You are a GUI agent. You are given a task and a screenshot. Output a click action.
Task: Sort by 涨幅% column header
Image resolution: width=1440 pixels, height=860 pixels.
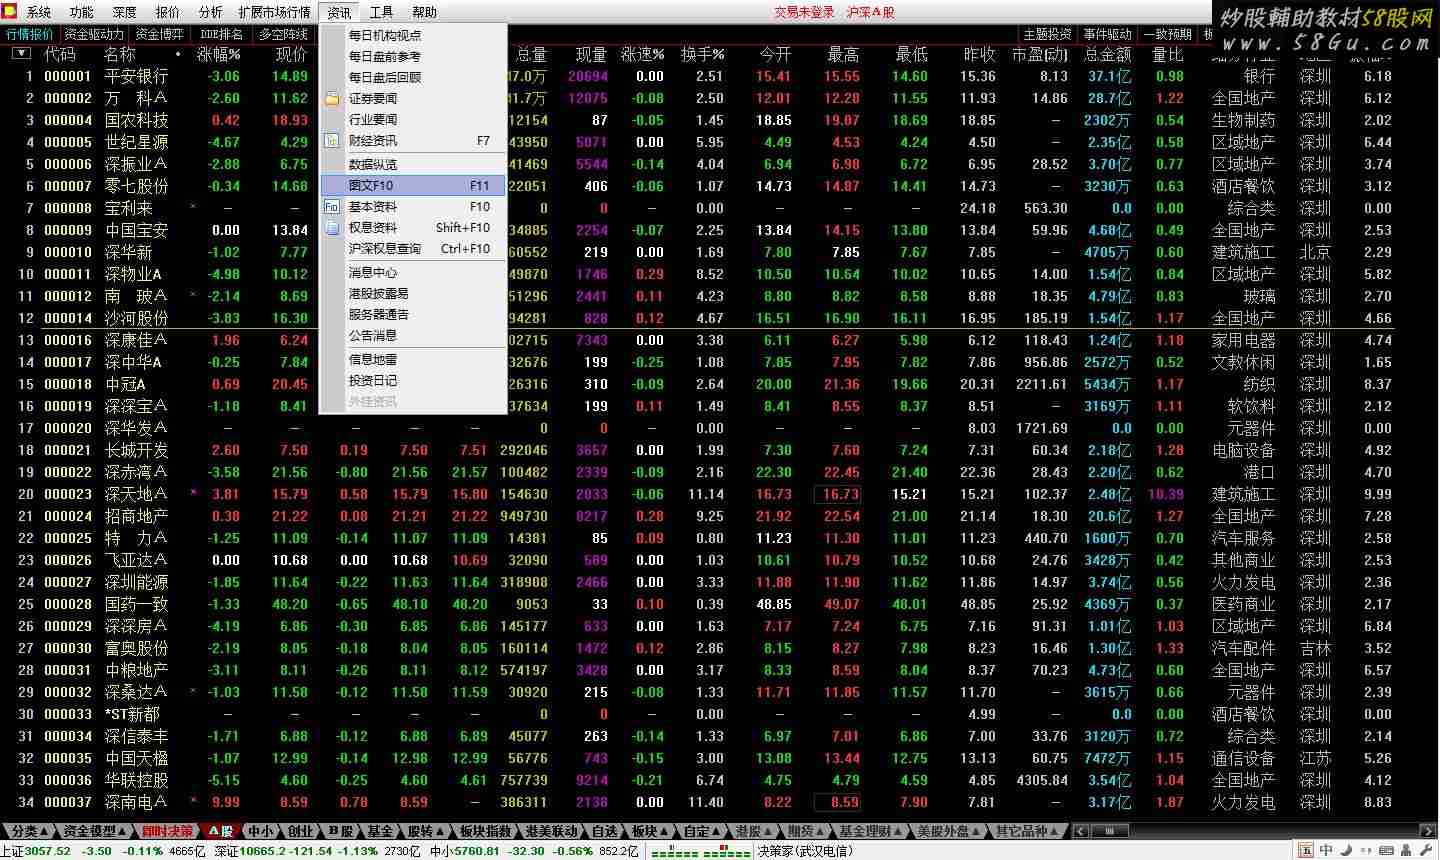(219, 54)
